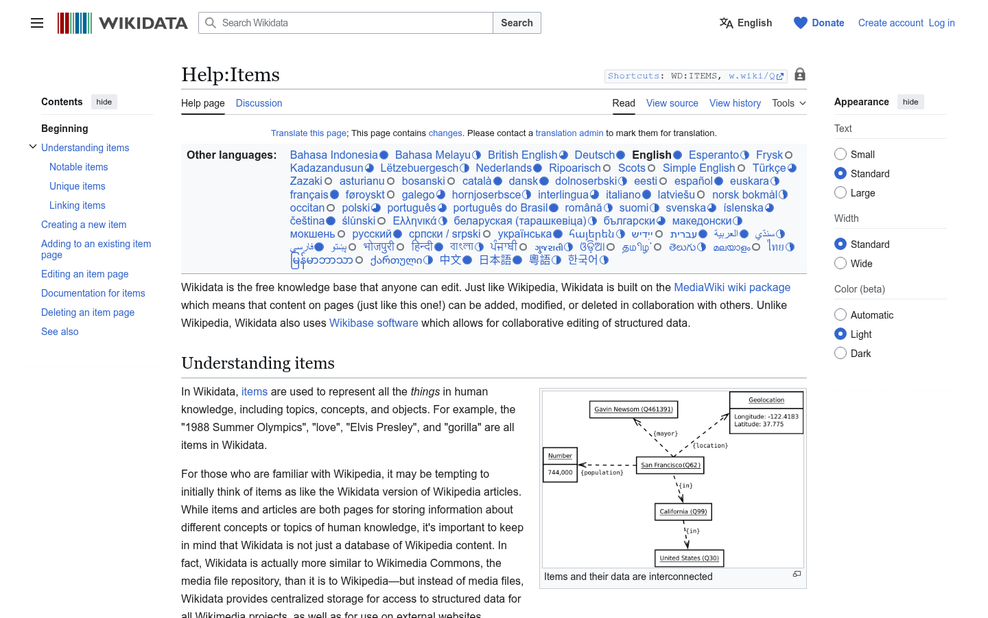The width and height of the screenshot is (988, 618).
Task: Open the View source tab
Action: click(672, 103)
